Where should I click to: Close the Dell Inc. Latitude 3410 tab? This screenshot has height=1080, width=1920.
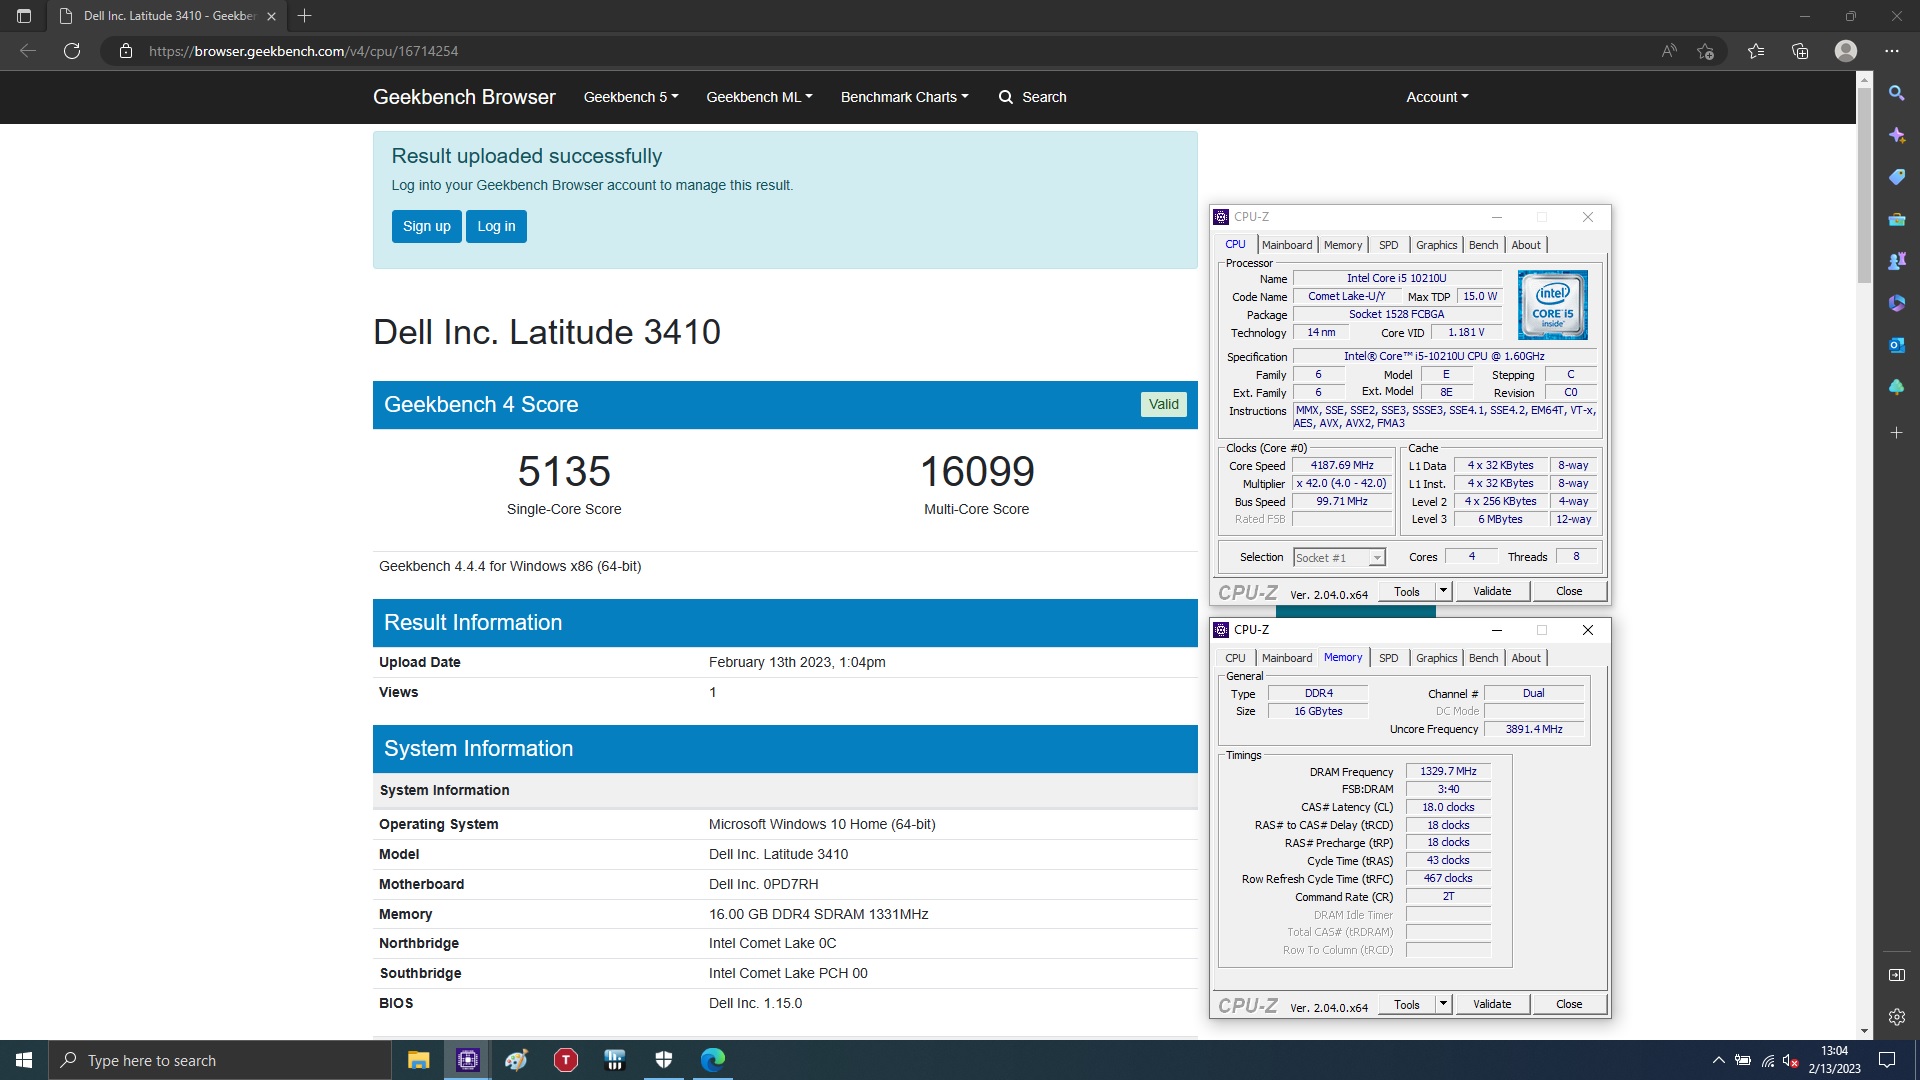(x=271, y=16)
